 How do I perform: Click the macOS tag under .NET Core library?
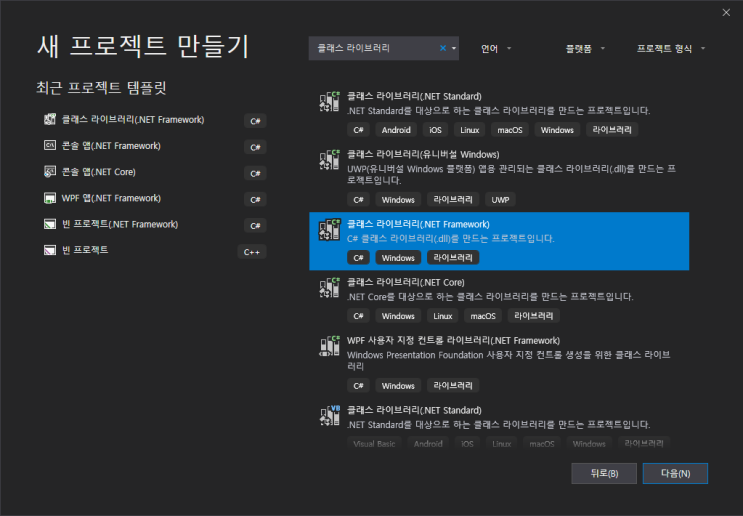click(483, 316)
